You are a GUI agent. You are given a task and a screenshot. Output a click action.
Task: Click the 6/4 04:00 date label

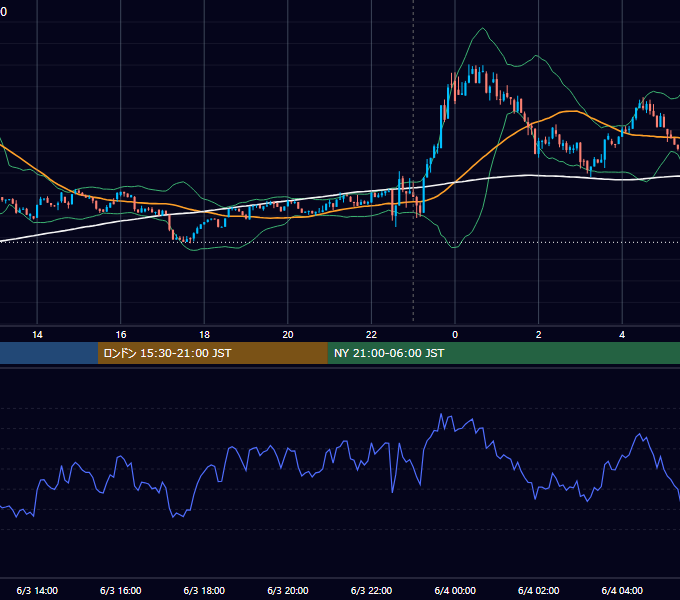[x=622, y=590]
